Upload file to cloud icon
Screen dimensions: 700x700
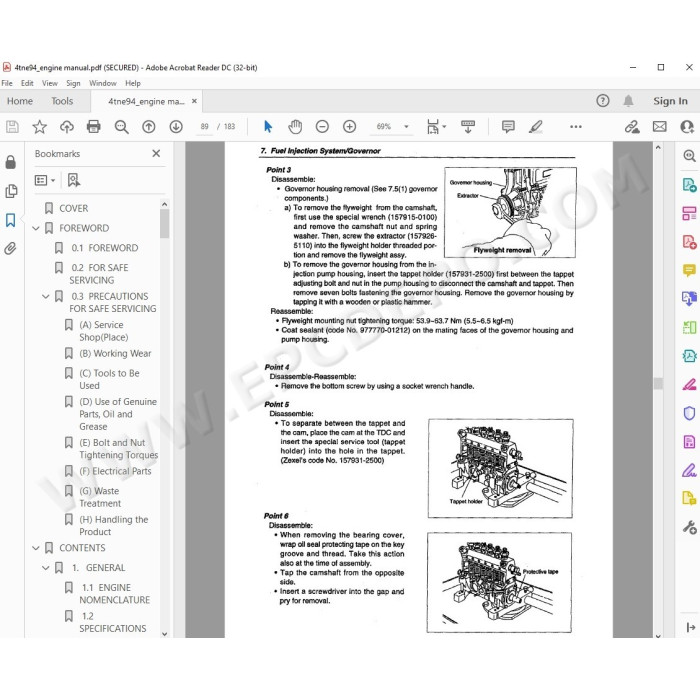[x=67, y=127]
